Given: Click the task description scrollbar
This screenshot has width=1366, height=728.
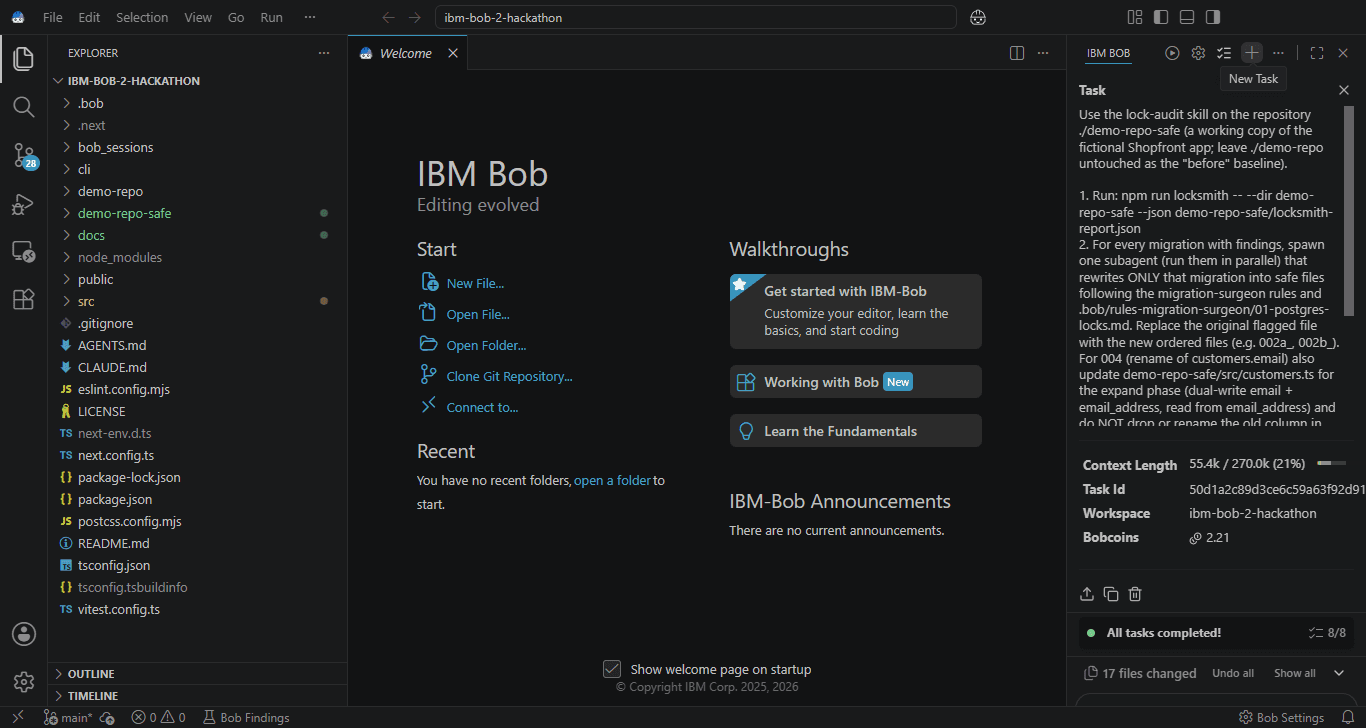Looking at the screenshot, I should 1351,211.
